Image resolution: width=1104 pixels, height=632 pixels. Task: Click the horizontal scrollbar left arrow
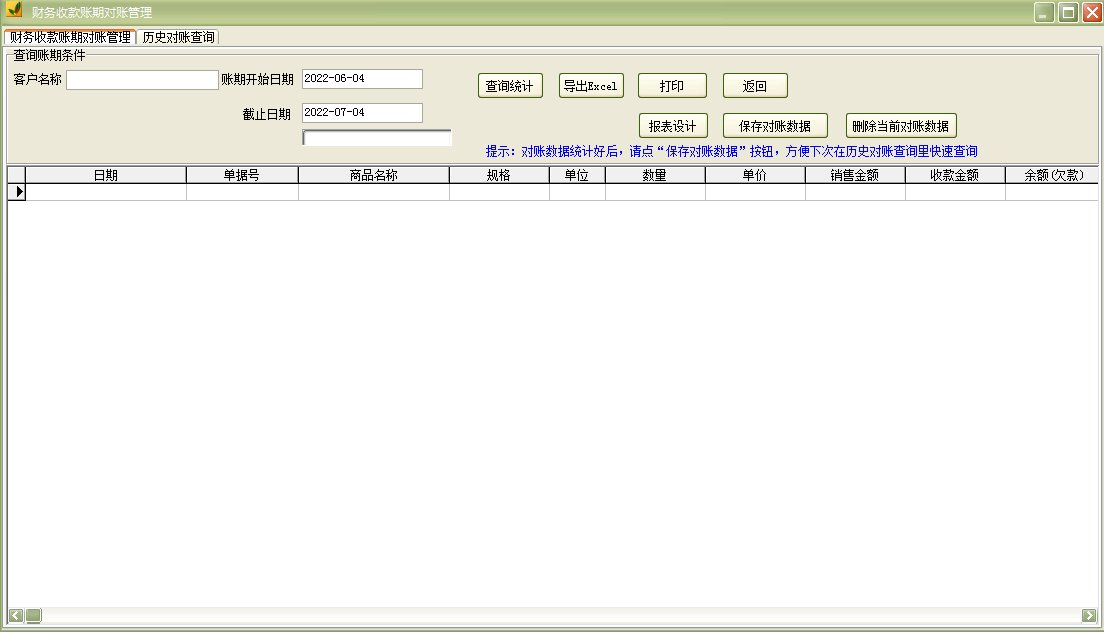click(x=15, y=616)
